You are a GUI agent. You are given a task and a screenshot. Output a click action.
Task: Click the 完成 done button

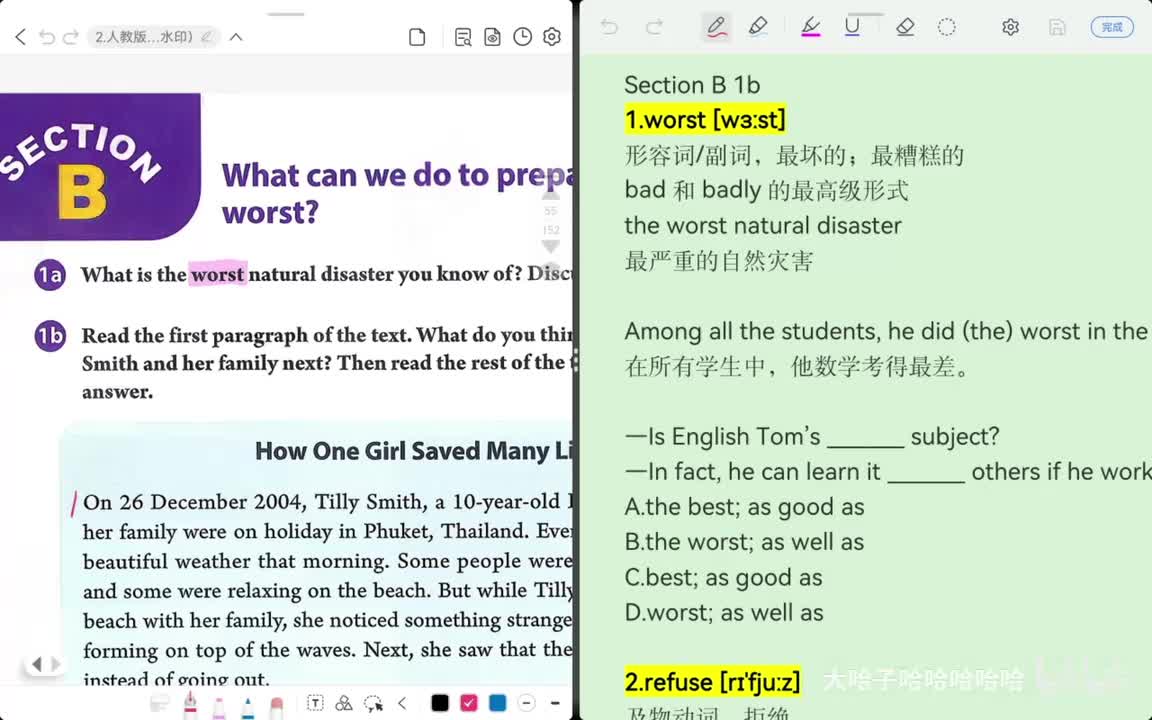[1112, 27]
